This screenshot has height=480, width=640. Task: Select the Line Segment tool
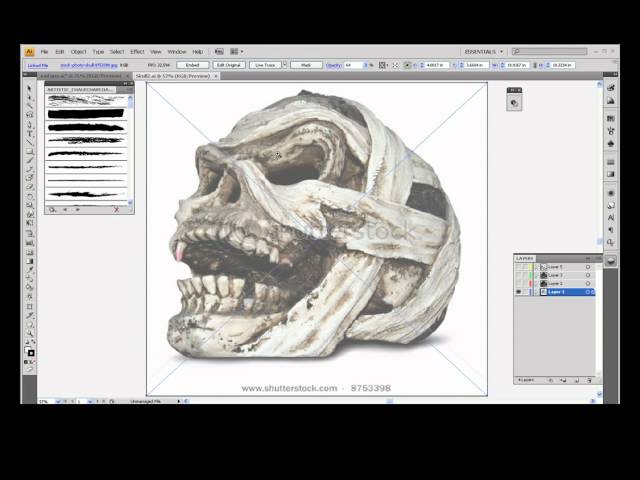(29, 142)
